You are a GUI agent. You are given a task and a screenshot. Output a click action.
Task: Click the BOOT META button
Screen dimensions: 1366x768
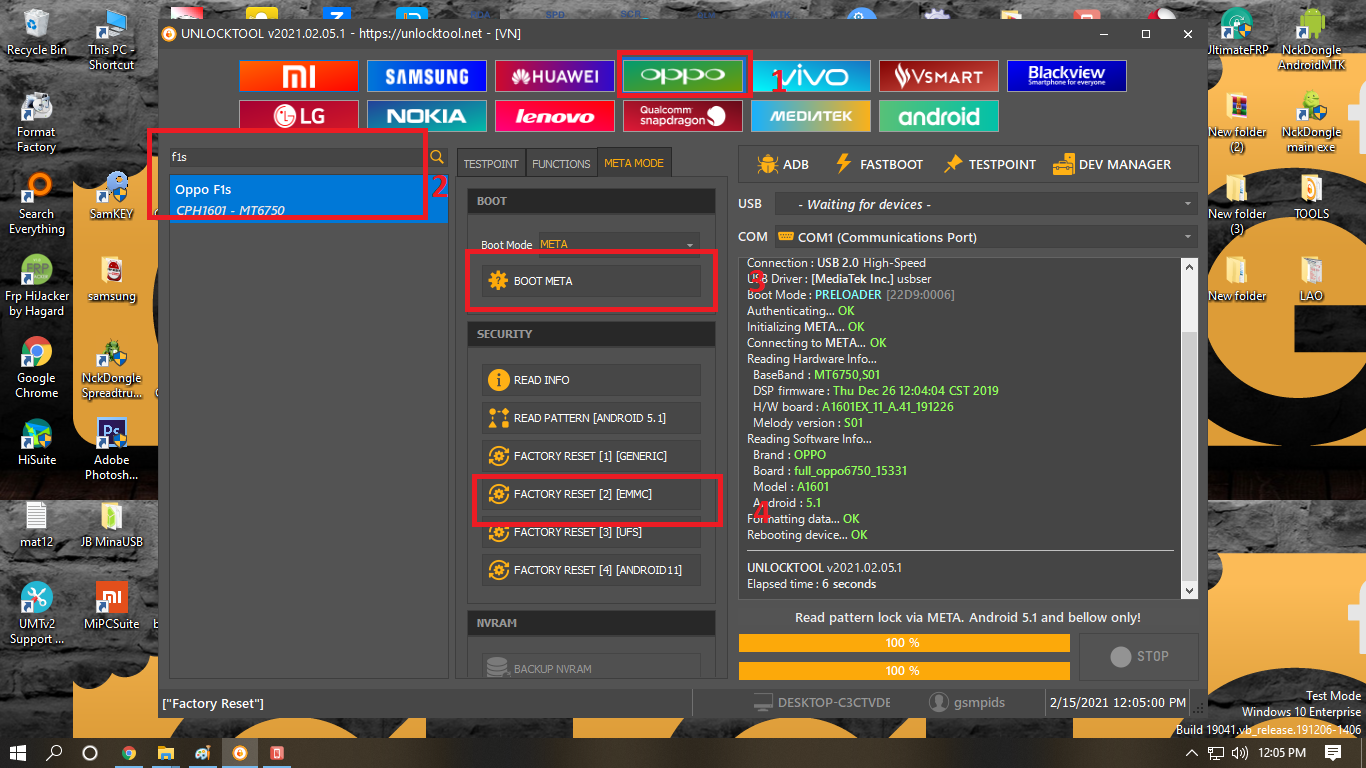[x=591, y=281]
